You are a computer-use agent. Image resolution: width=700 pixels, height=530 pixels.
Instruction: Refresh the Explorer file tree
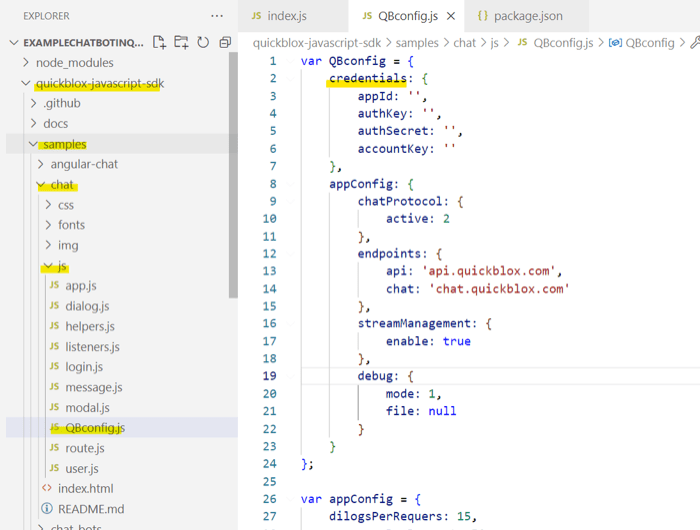click(203, 42)
